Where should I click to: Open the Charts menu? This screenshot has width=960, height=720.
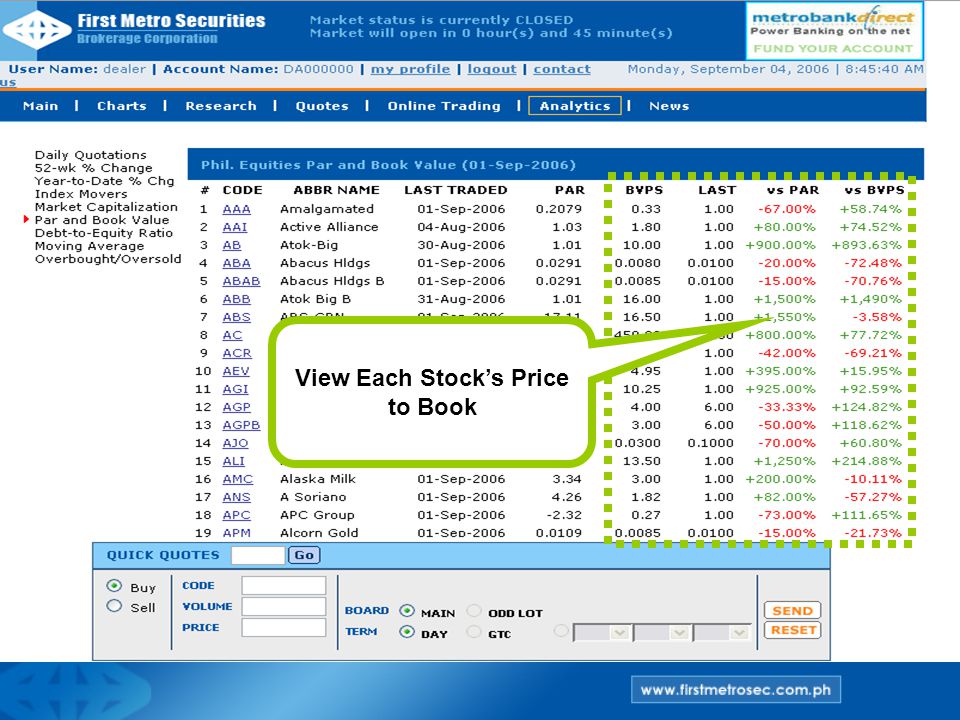[x=122, y=106]
